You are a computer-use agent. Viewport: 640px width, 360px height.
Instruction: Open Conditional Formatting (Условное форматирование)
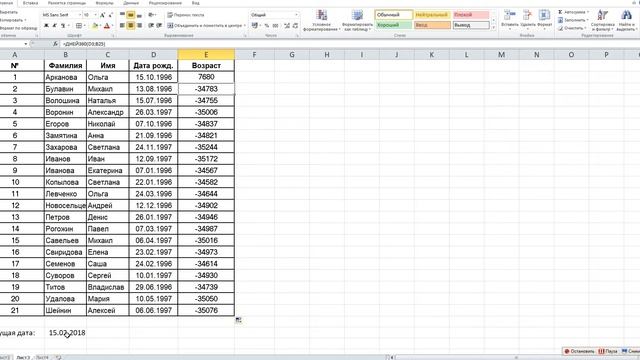click(x=322, y=20)
